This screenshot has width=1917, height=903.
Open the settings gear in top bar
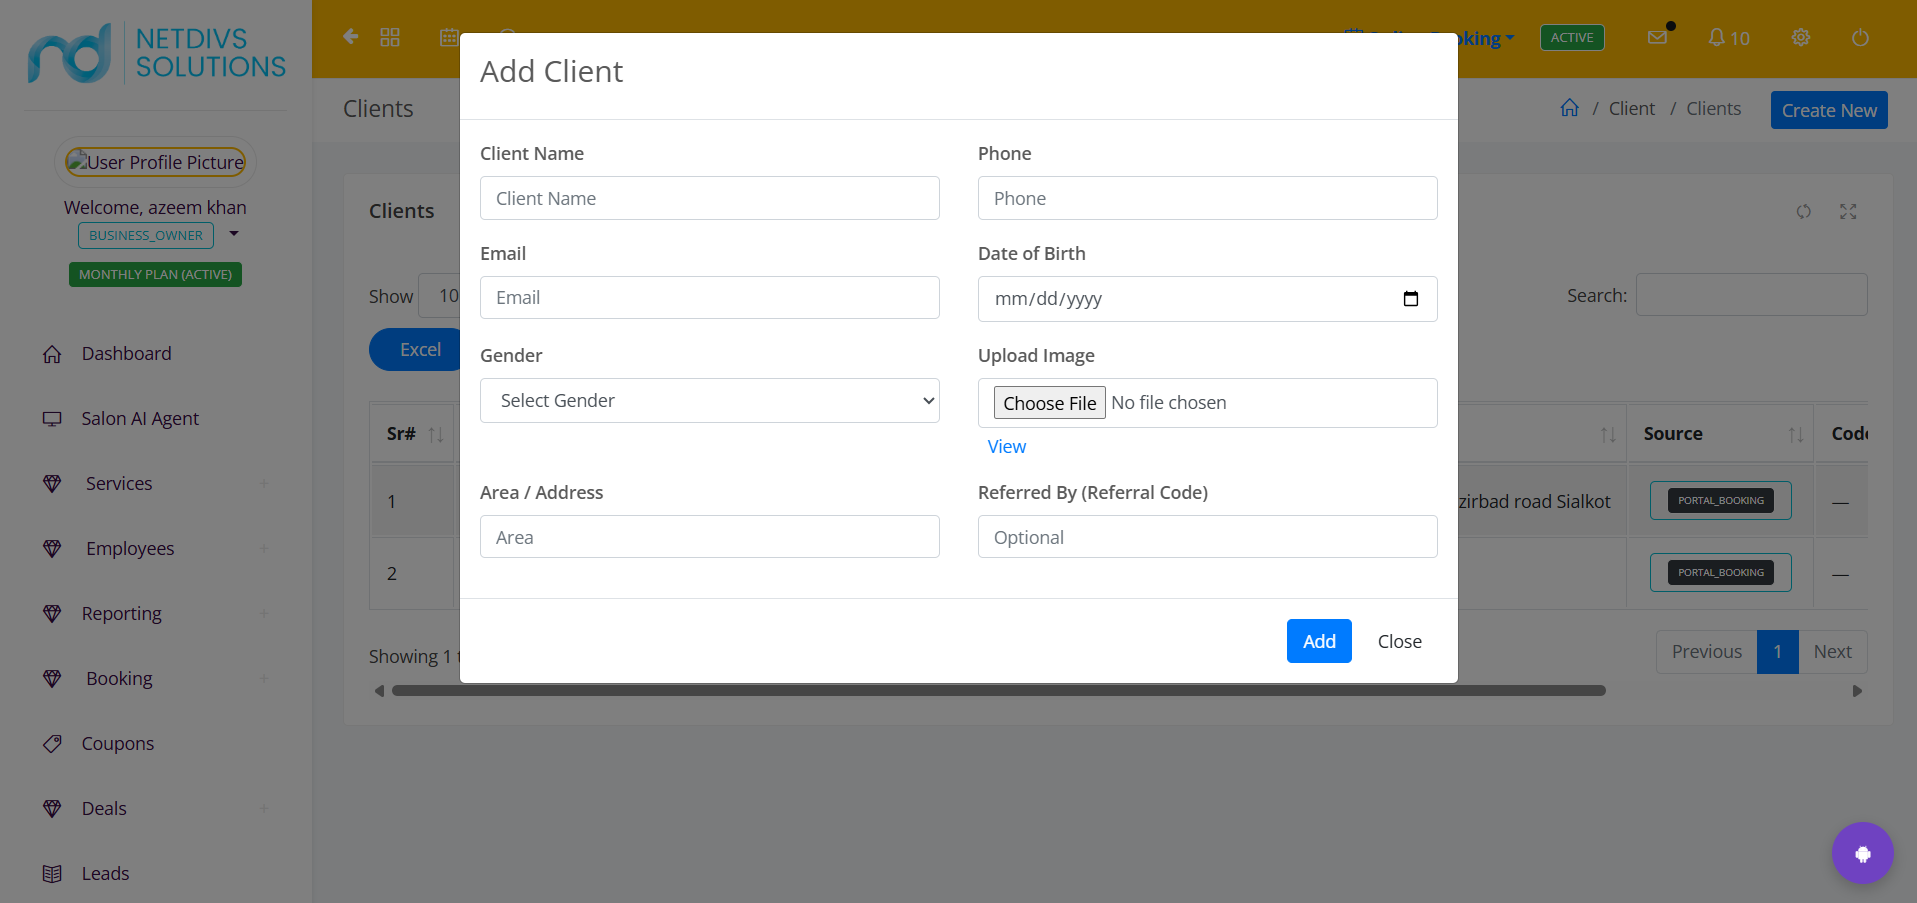[x=1801, y=38]
